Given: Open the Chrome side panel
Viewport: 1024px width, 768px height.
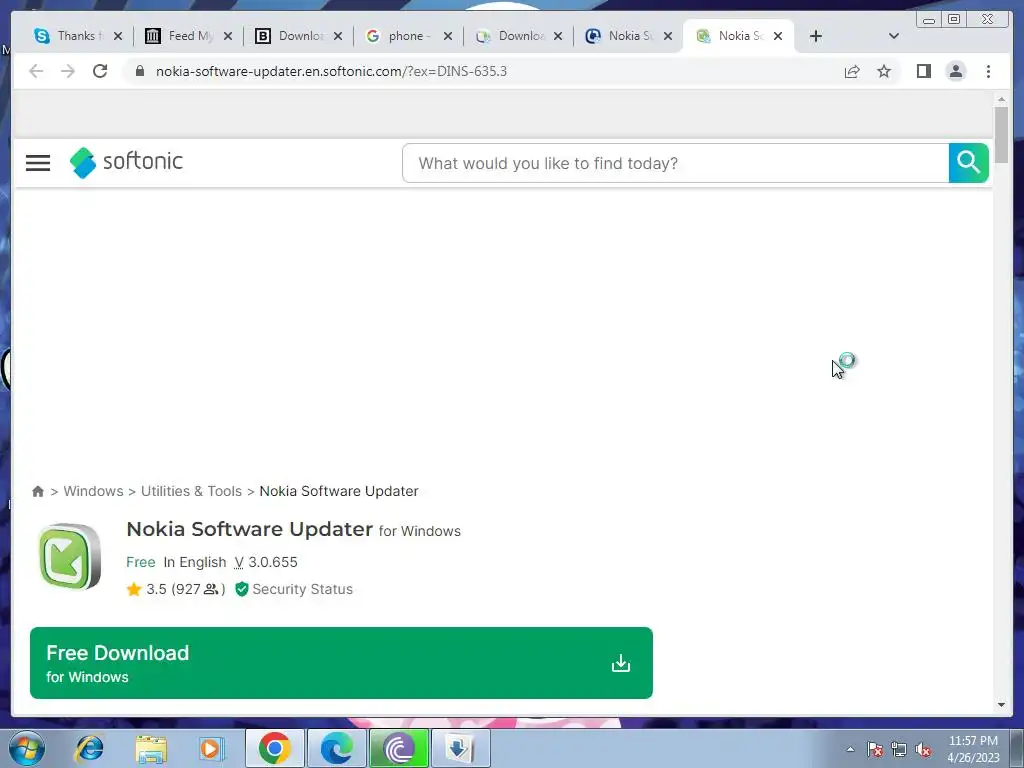Looking at the screenshot, I should pos(923,71).
